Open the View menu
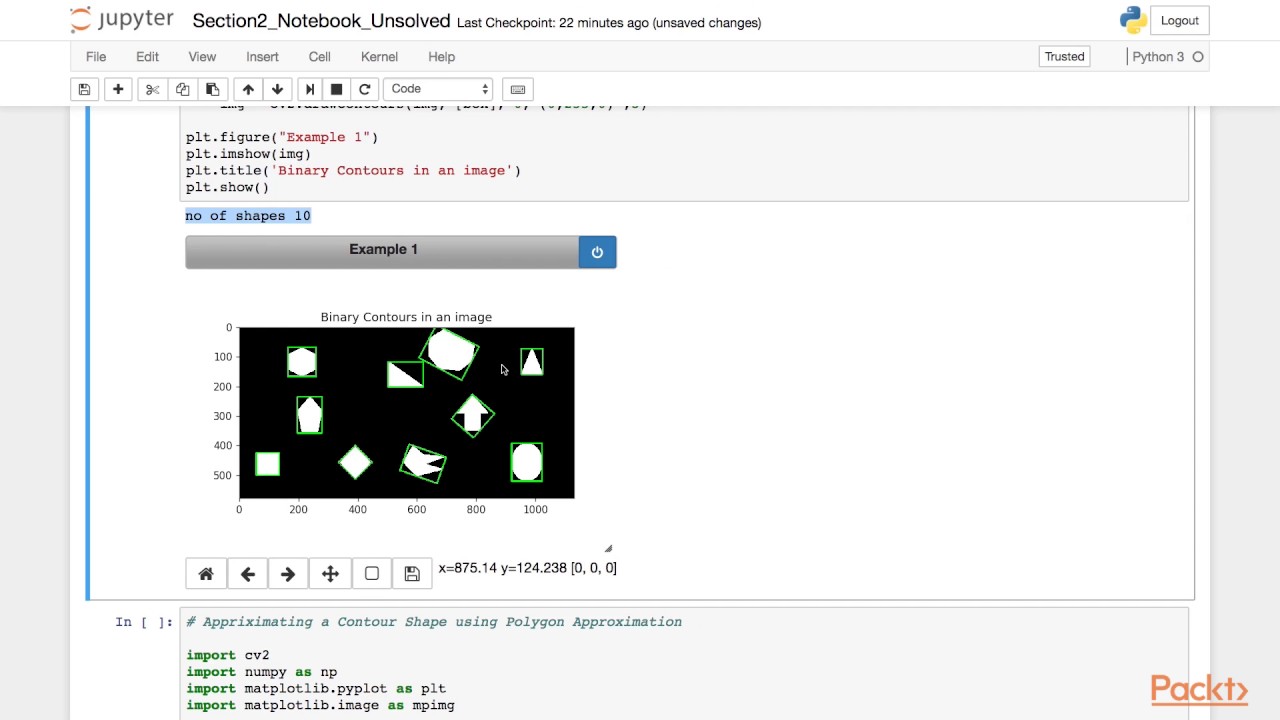Screen dimensions: 1280x720 (202, 57)
